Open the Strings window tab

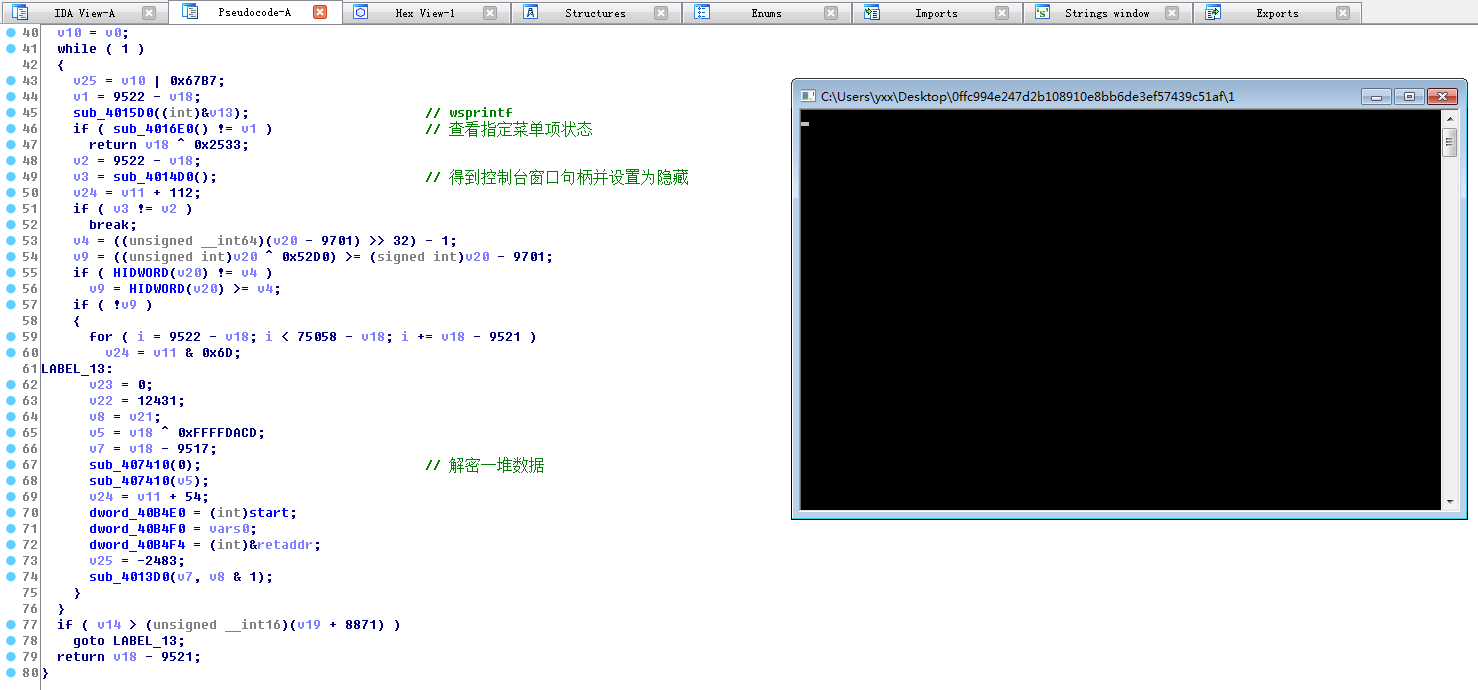coord(1107,13)
